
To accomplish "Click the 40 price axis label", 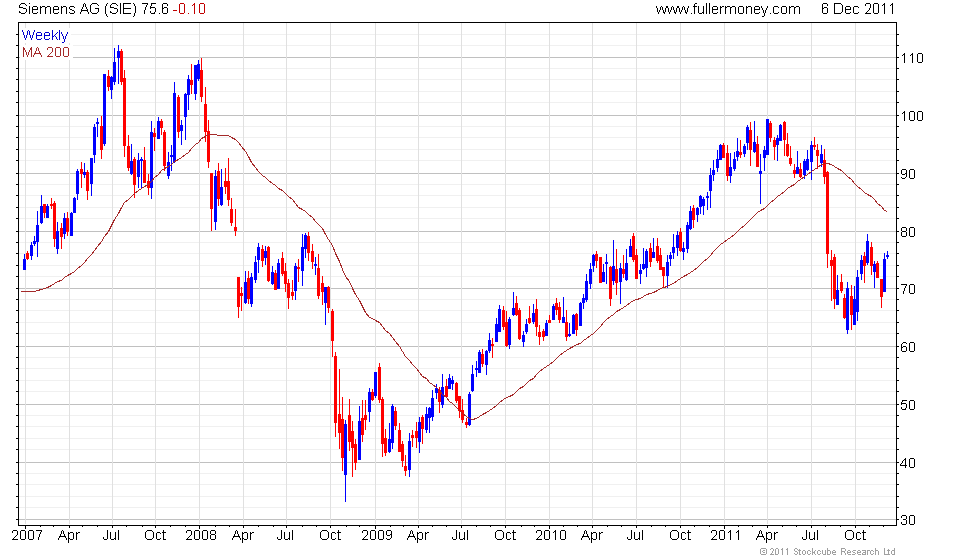I will 908,464.
